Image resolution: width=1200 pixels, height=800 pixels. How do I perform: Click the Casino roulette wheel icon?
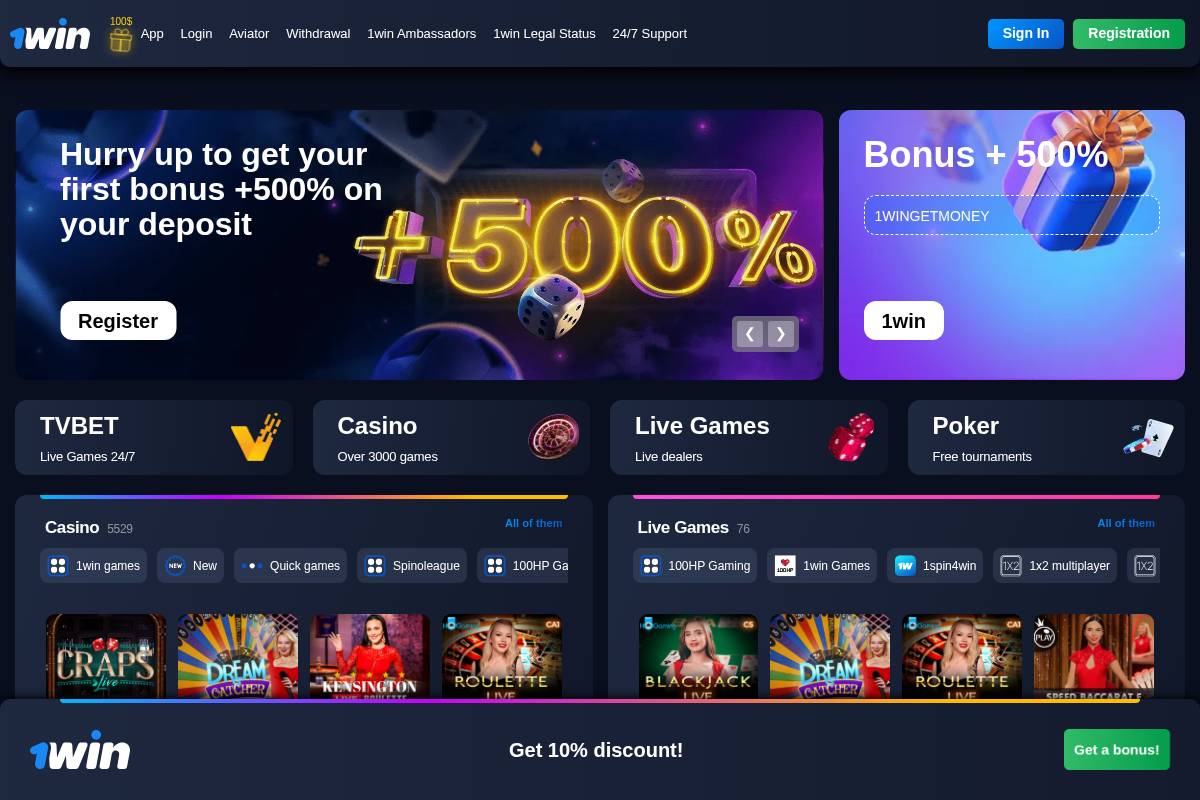(x=554, y=437)
